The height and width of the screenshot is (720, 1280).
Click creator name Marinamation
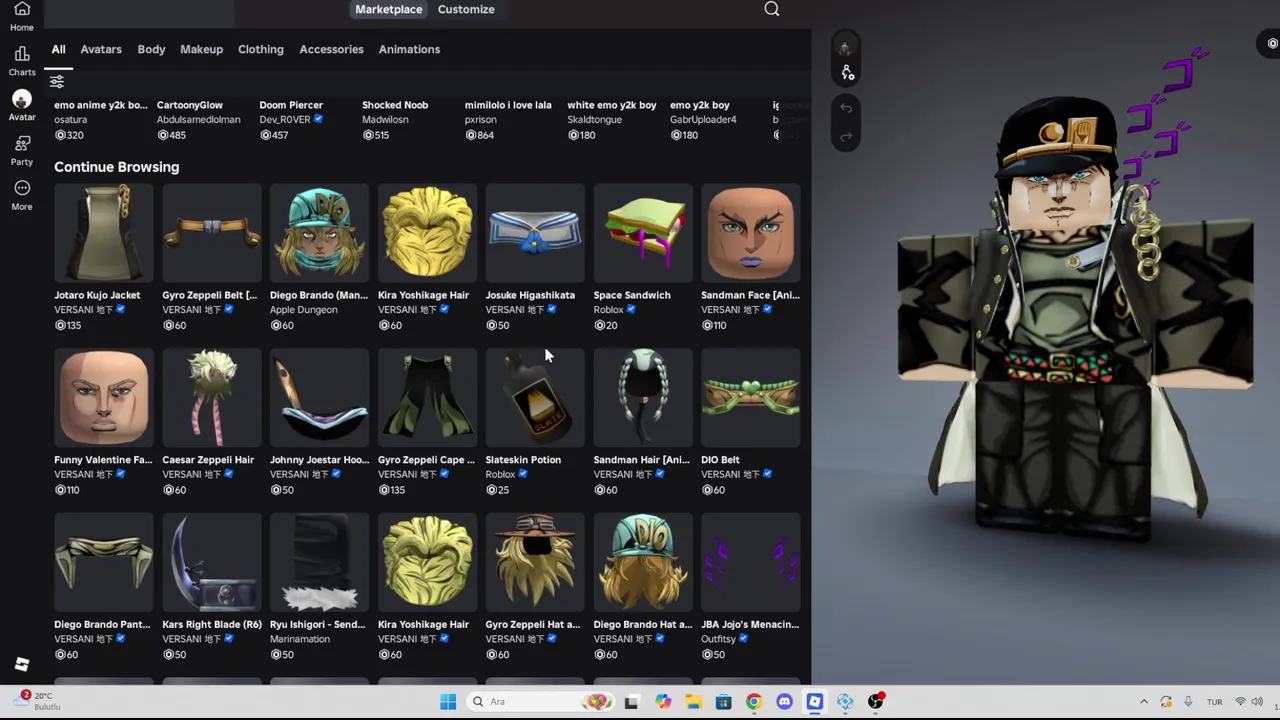click(x=299, y=639)
